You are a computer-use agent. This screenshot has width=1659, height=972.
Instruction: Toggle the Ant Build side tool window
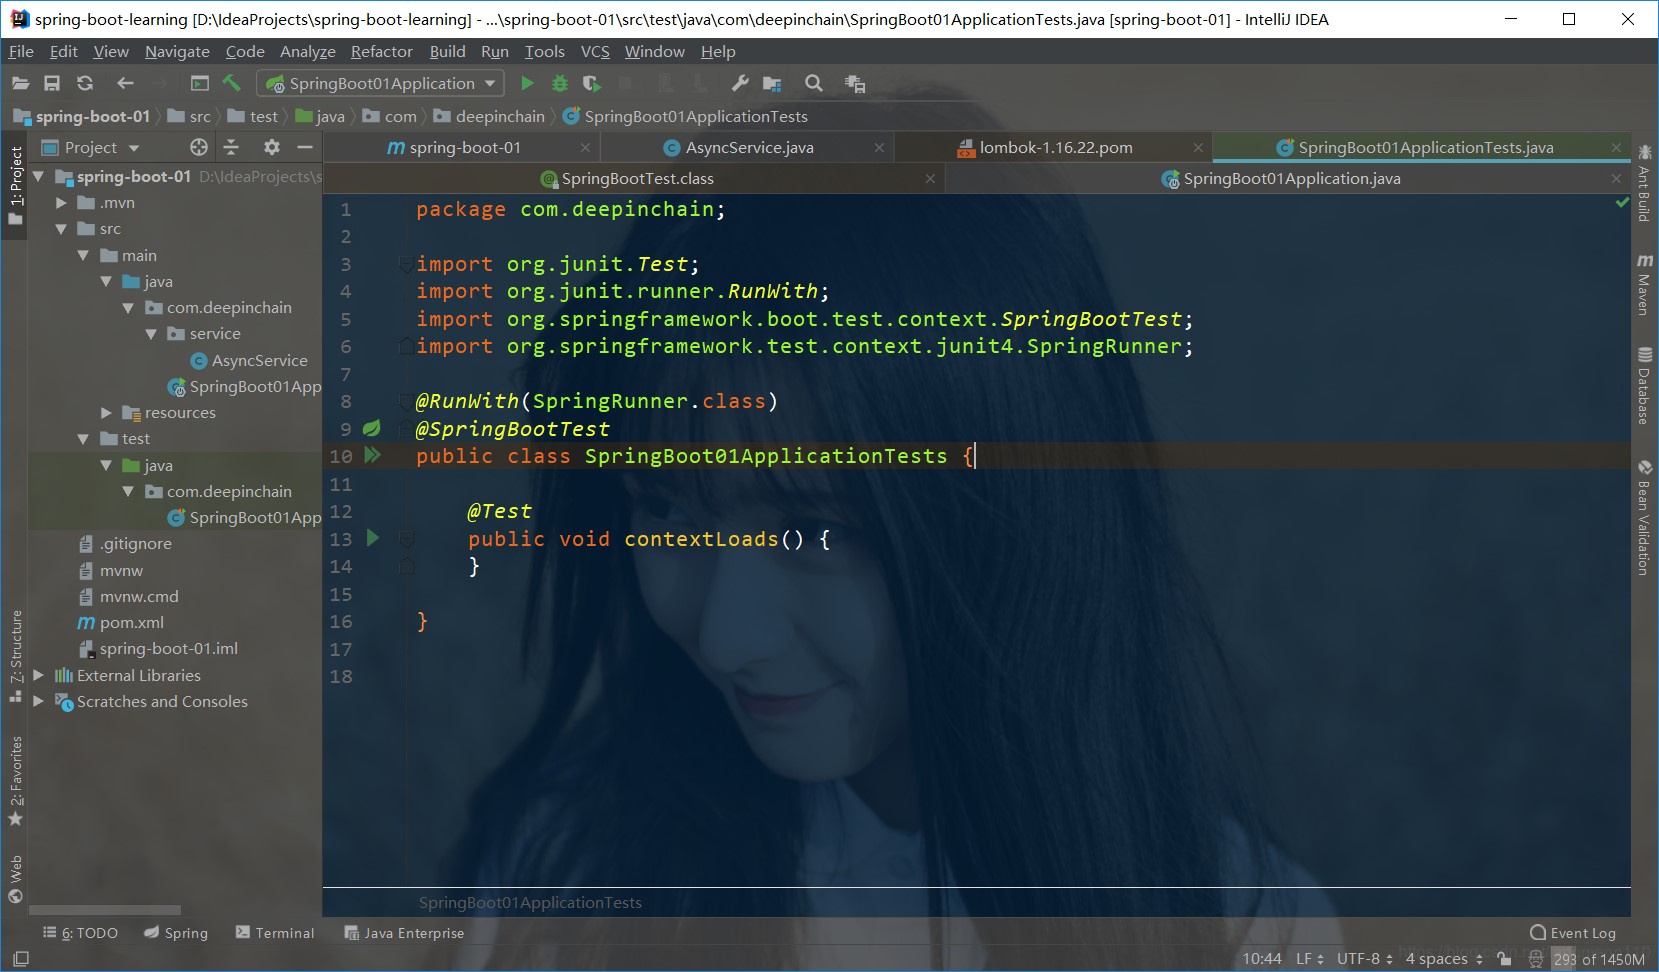1644,182
